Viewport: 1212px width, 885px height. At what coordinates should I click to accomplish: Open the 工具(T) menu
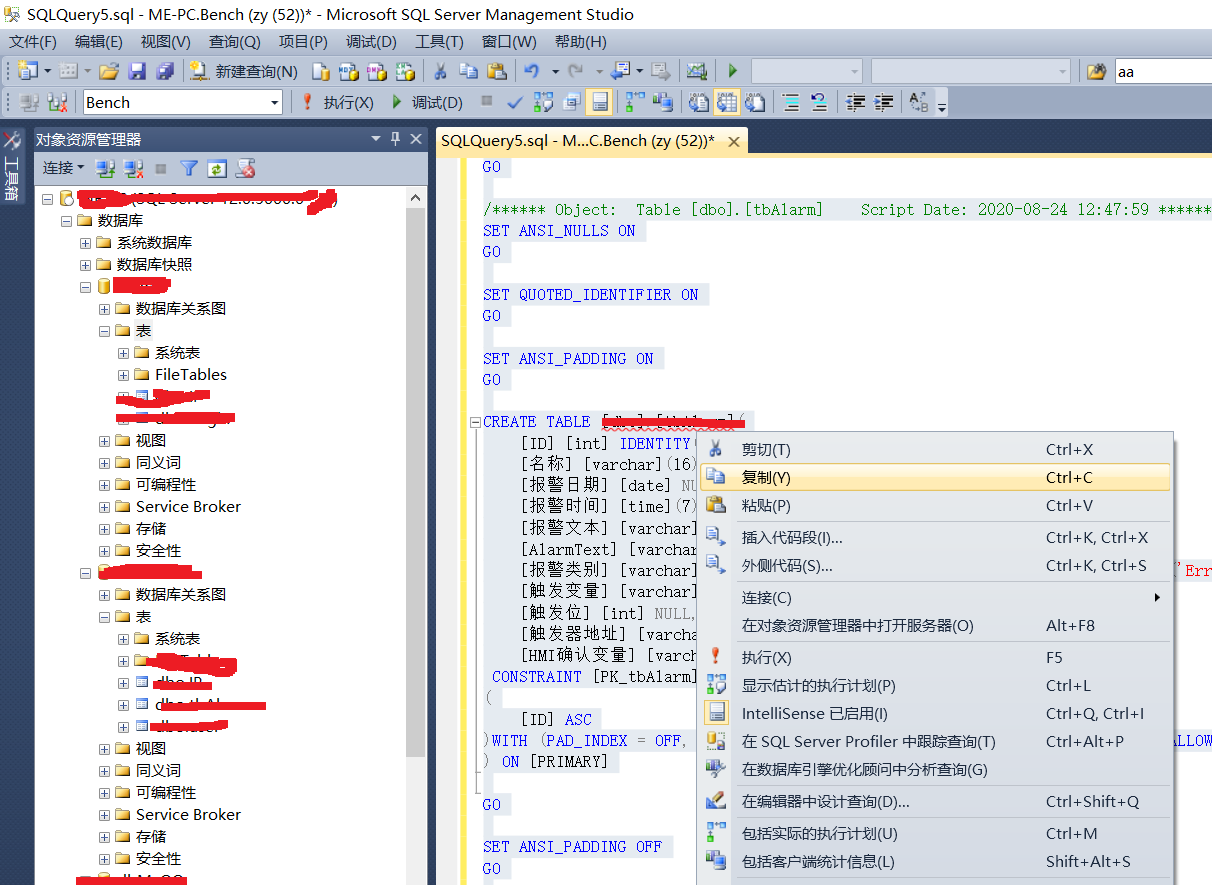(x=439, y=42)
